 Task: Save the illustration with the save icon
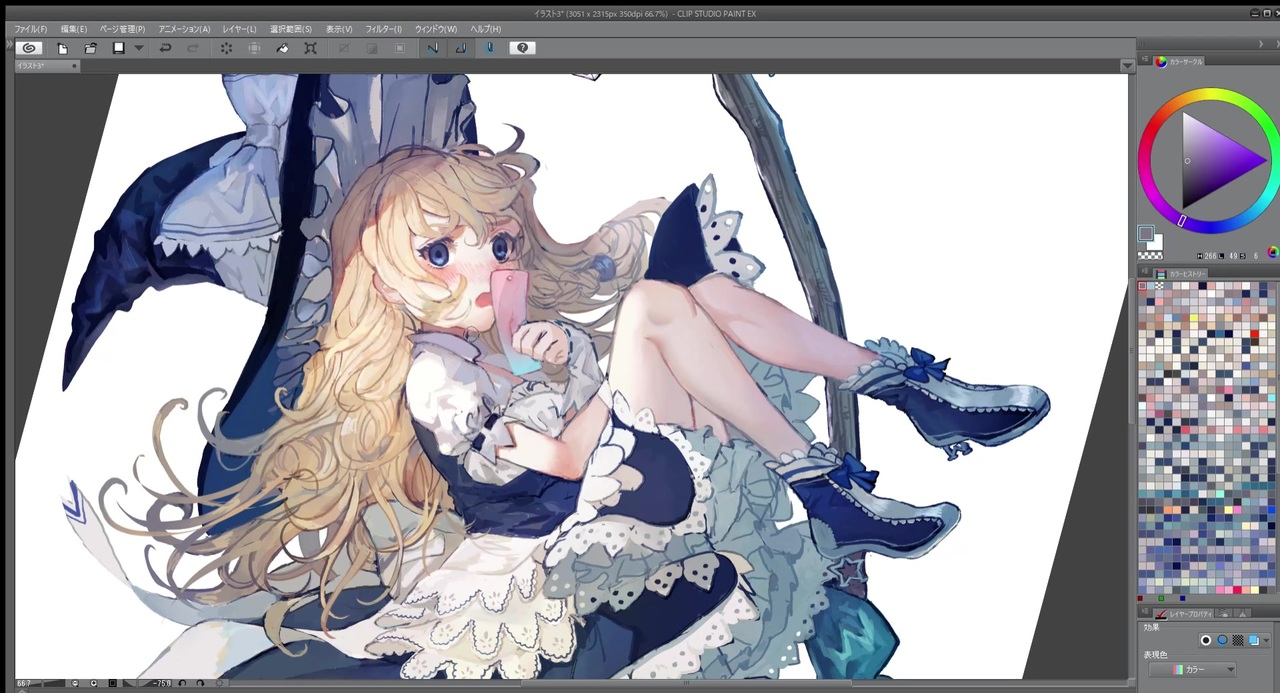tap(119, 48)
